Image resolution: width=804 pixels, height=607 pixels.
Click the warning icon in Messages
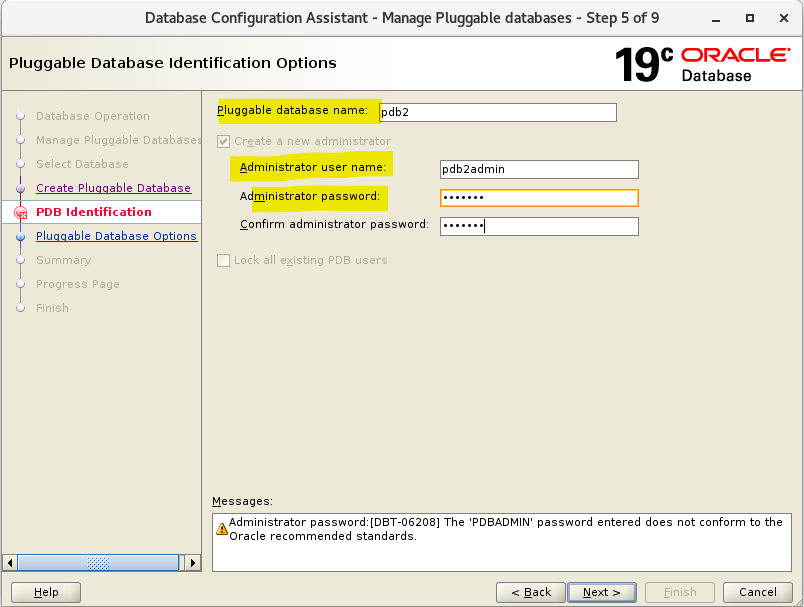pos(222,529)
